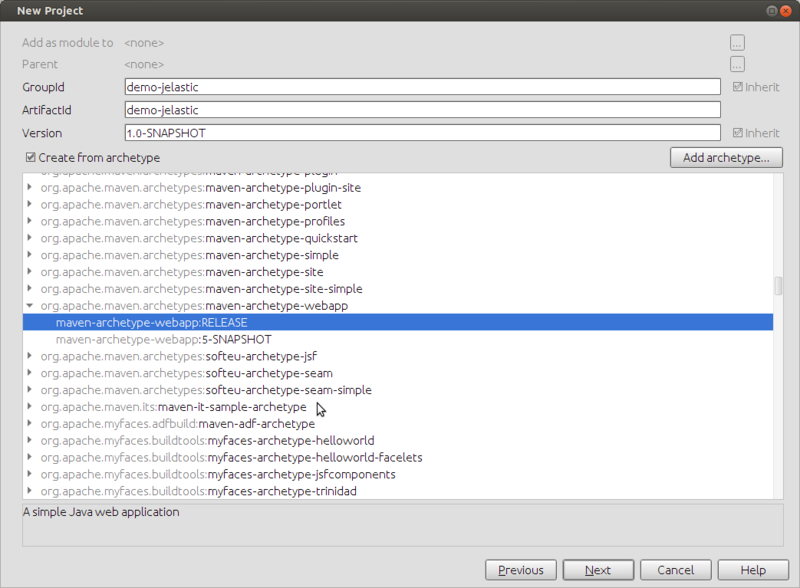Image resolution: width=800 pixels, height=588 pixels.
Task: Select maven-archetype-webapp:RELEASE entry
Action: click(398, 322)
